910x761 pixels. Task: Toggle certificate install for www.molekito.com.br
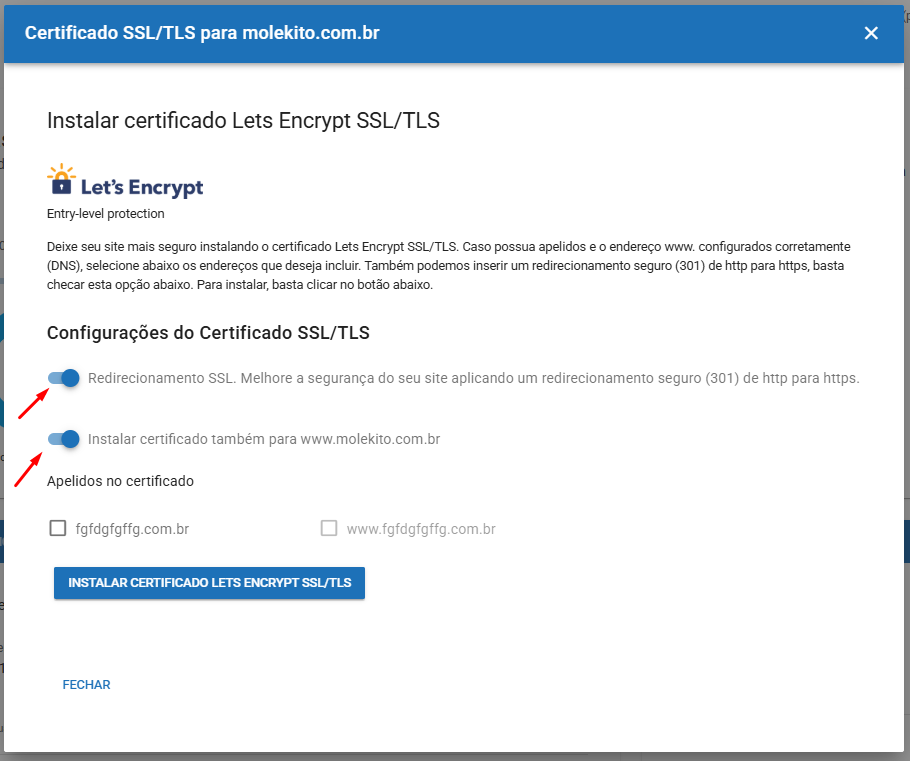[x=63, y=439]
